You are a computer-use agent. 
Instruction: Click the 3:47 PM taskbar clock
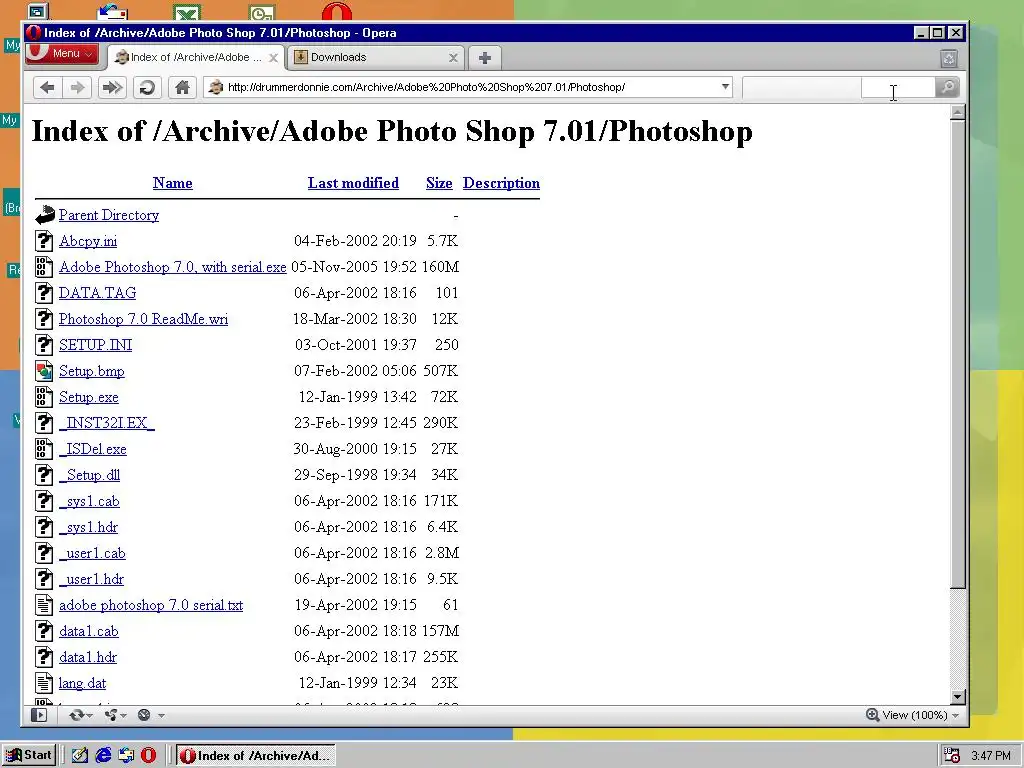point(991,756)
